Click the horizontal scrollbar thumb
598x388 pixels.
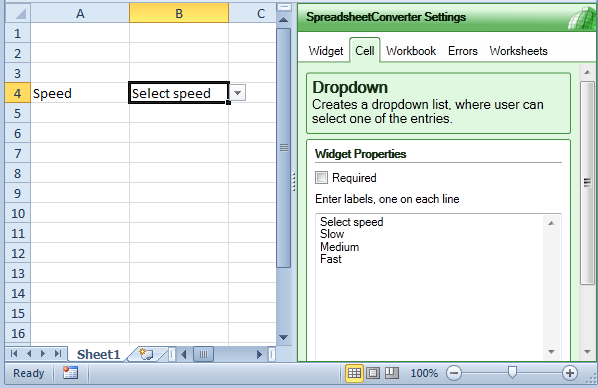pos(203,354)
